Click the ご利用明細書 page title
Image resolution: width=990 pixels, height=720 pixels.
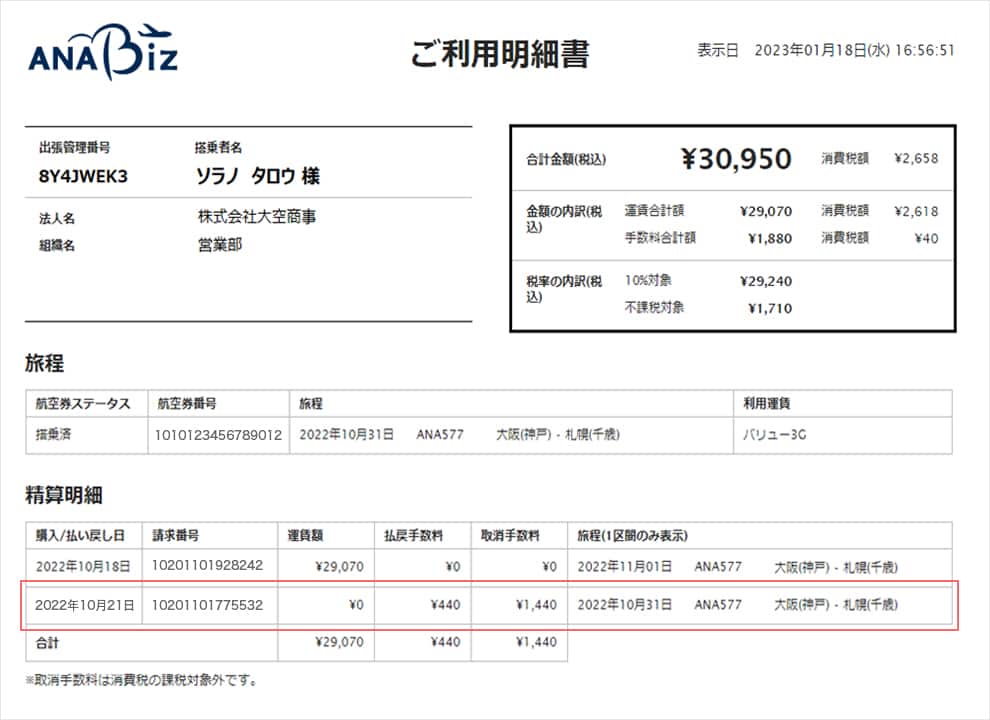[x=499, y=53]
